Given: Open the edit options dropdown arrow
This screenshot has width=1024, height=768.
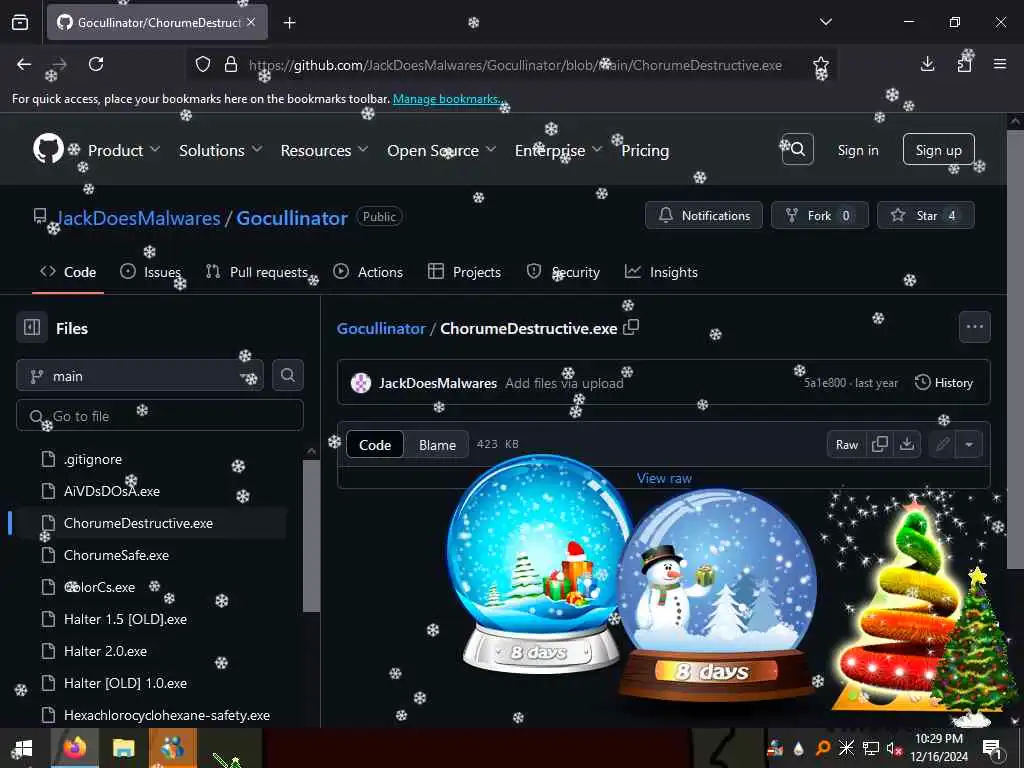Looking at the screenshot, I should click(969, 444).
